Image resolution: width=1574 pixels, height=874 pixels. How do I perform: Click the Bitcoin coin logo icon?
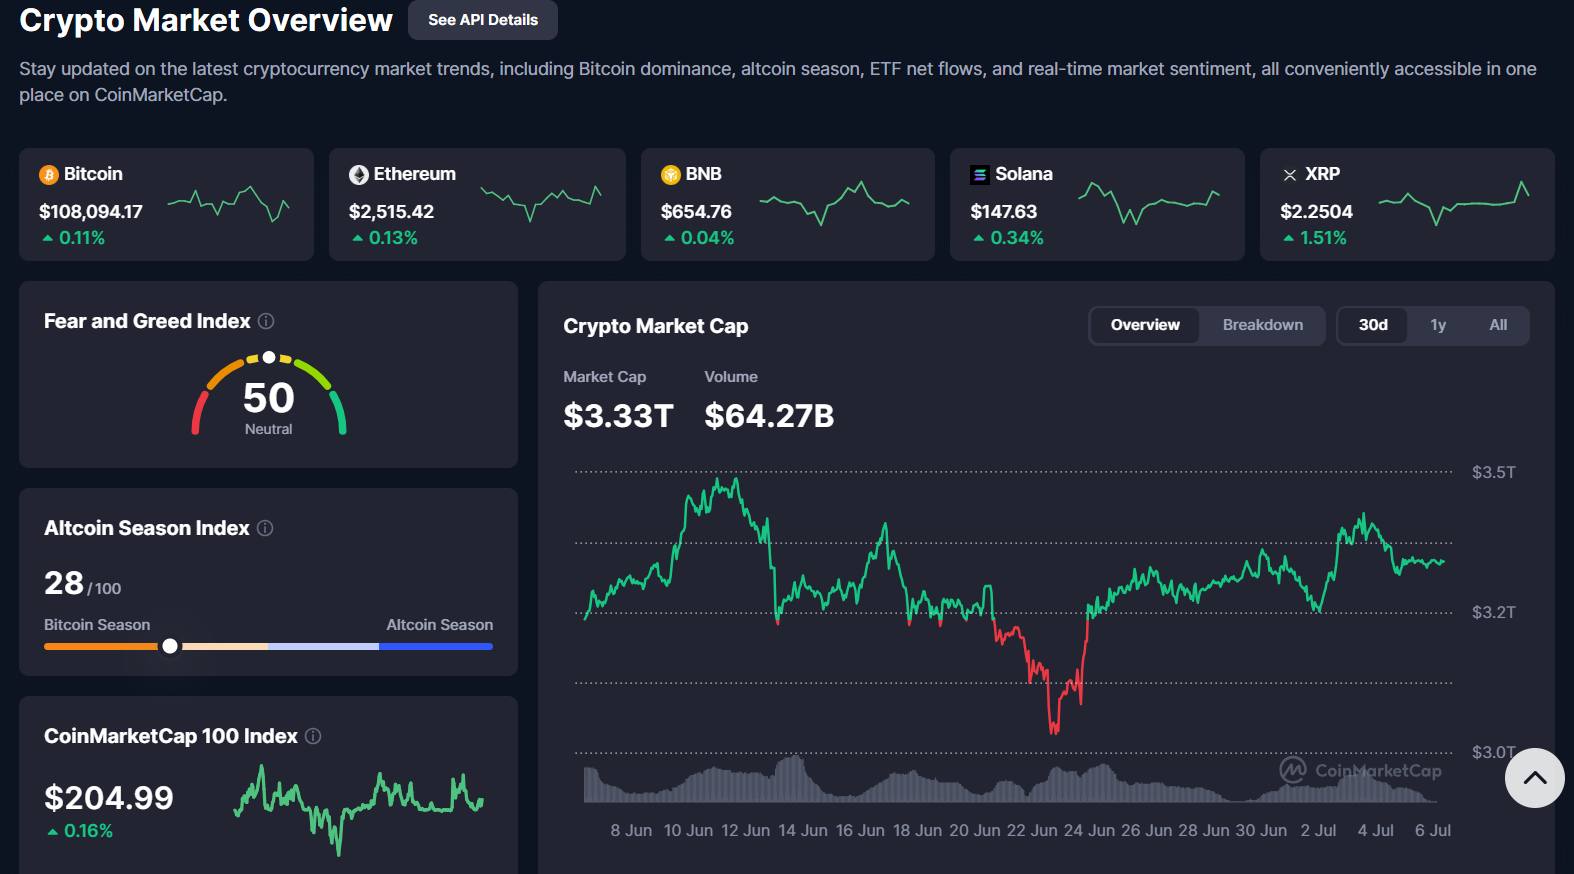(x=49, y=175)
